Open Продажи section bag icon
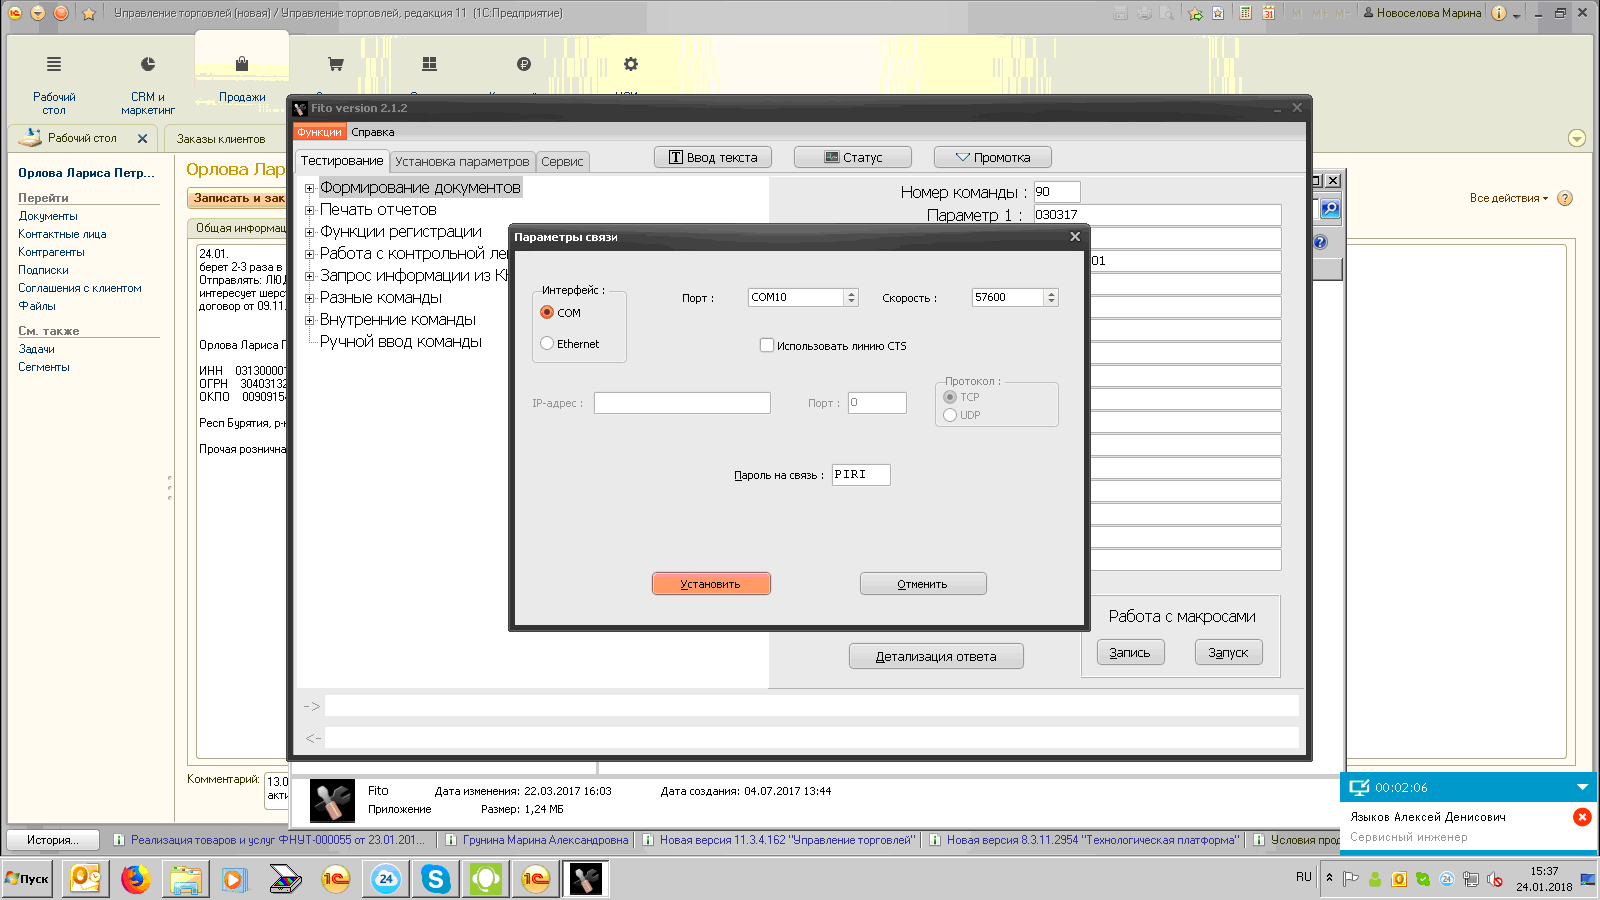 pyautogui.click(x=242, y=64)
